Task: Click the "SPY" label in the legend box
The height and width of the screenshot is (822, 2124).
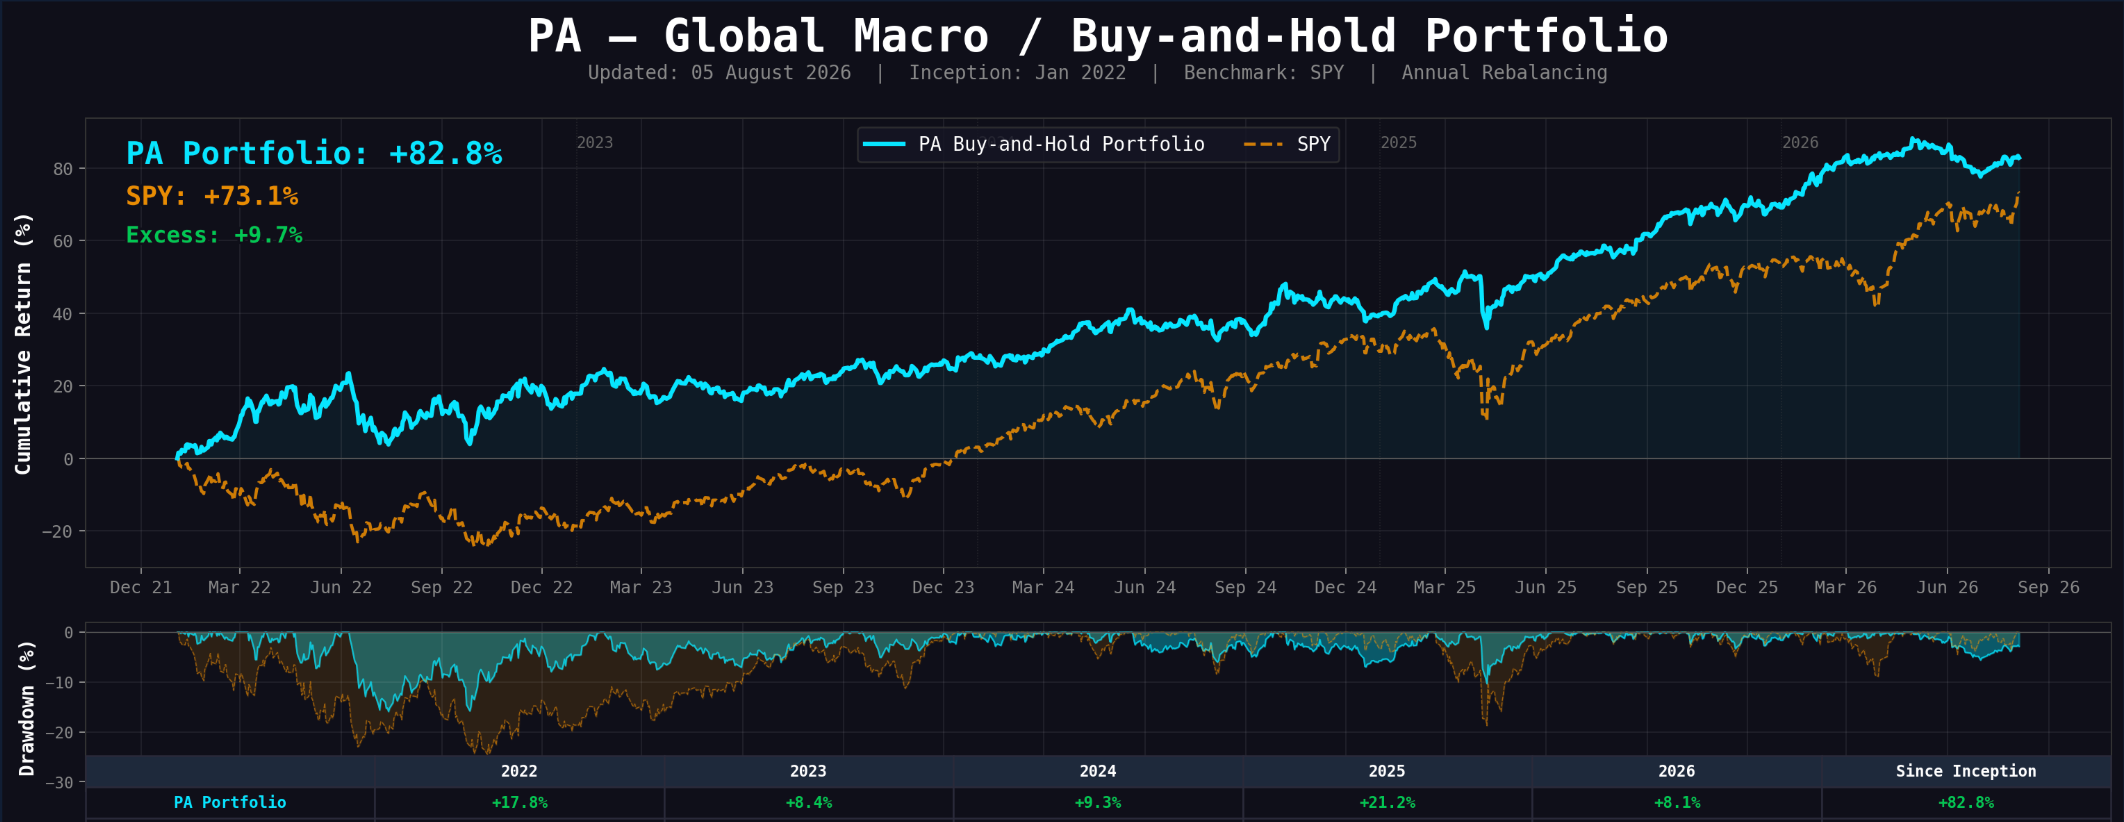Action: [1313, 144]
